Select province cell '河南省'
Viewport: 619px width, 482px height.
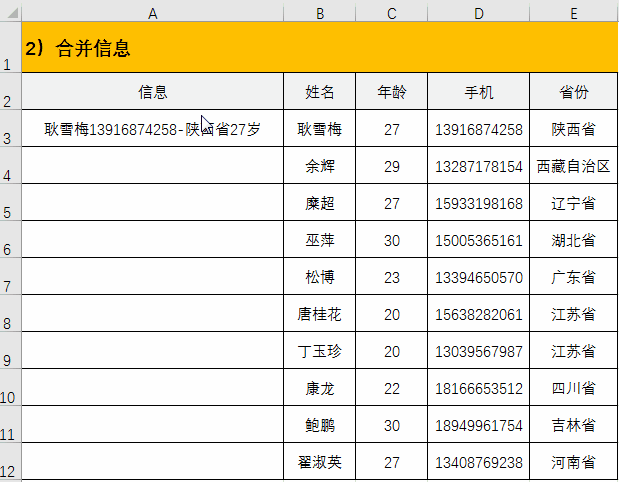(574, 461)
